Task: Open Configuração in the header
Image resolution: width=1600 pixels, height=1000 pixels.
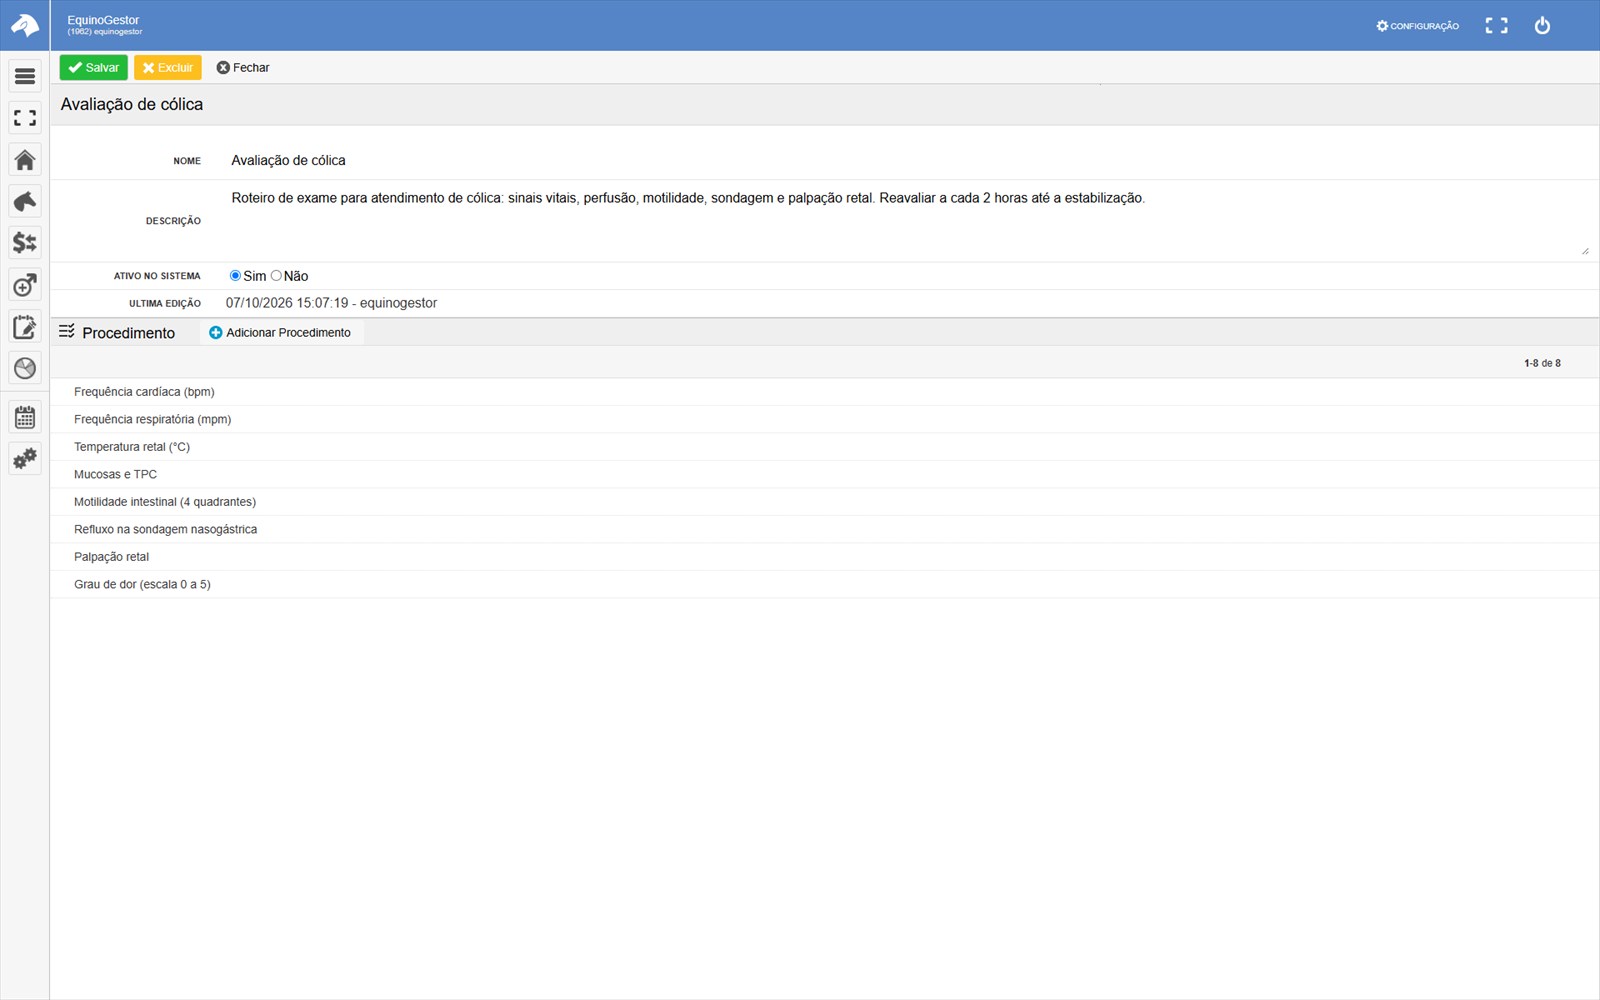Action: (x=1417, y=26)
